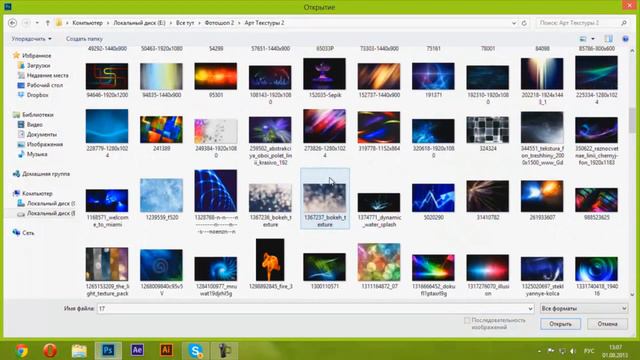The width and height of the screenshot is (640, 360).
Task: Click the Отмена button
Action: tap(607, 324)
